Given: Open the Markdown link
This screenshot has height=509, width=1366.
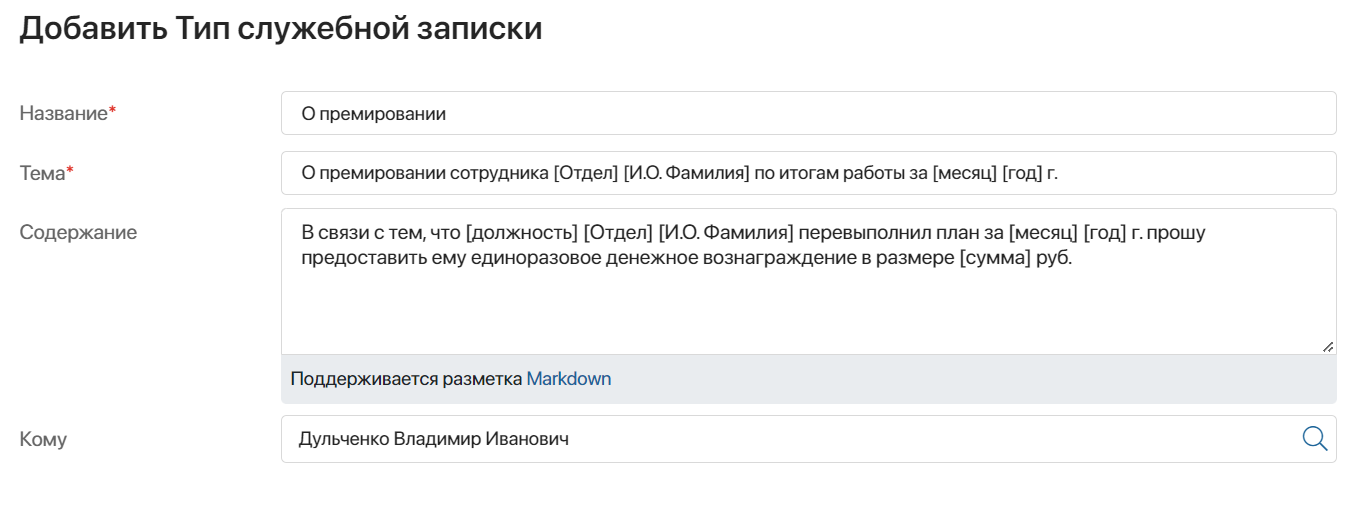Looking at the screenshot, I should [x=568, y=379].
